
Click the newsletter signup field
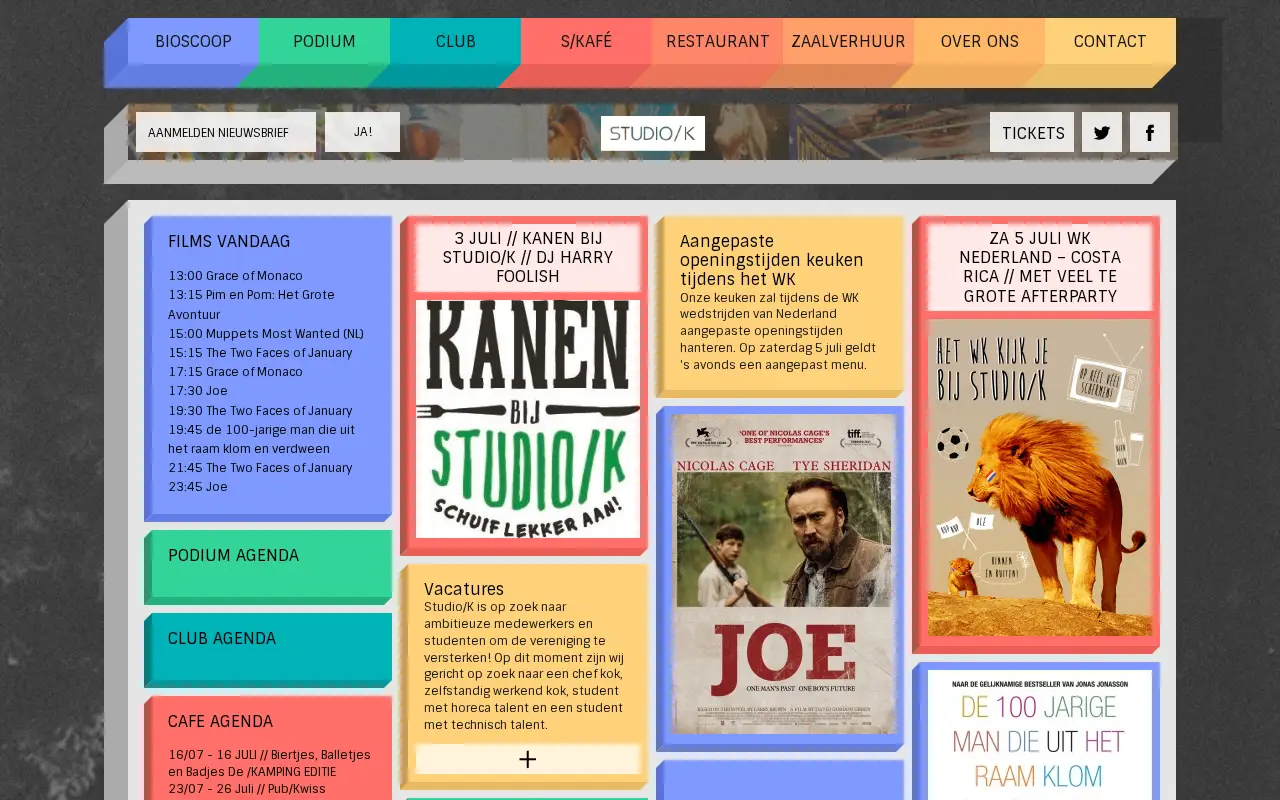click(x=226, y=132)
